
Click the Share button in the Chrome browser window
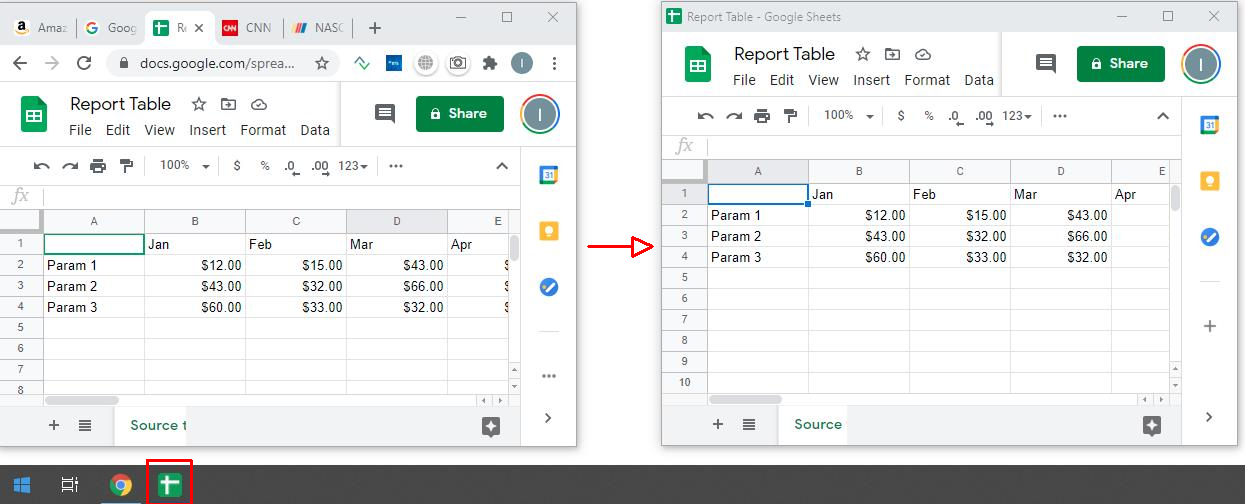[459, 114]
